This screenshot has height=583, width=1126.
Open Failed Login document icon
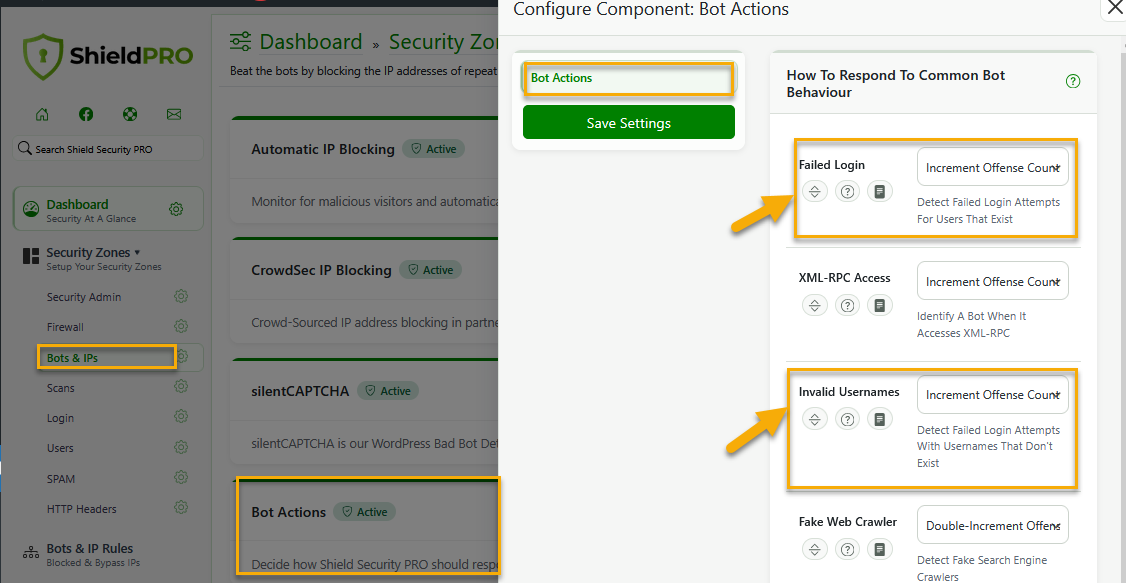coord(880,191)
